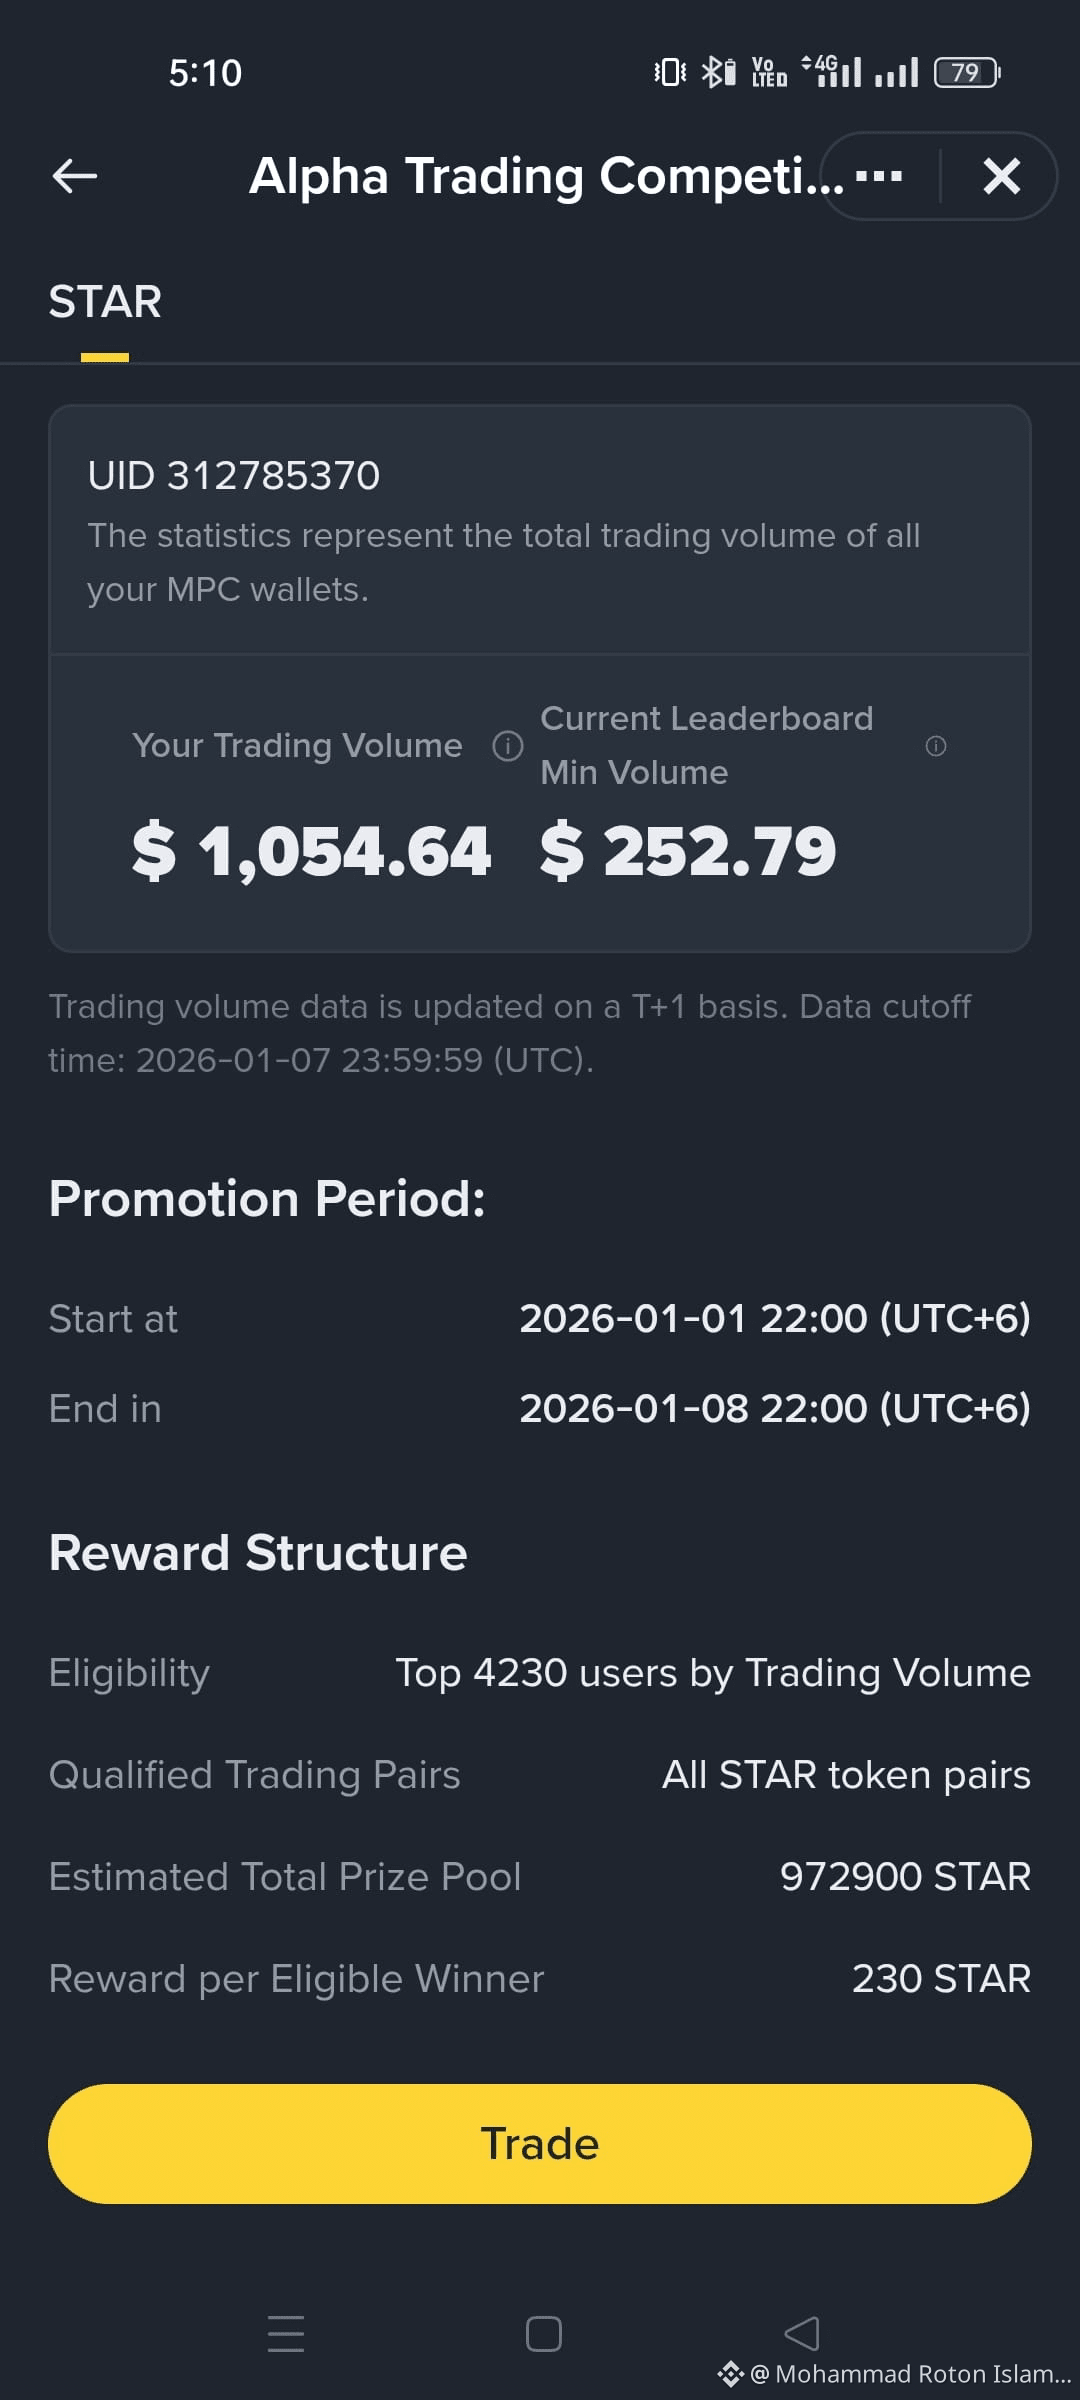Tap the $ 1,054.64 trading volume value
The image size is (1080, 2400).
tap(311, 851)
